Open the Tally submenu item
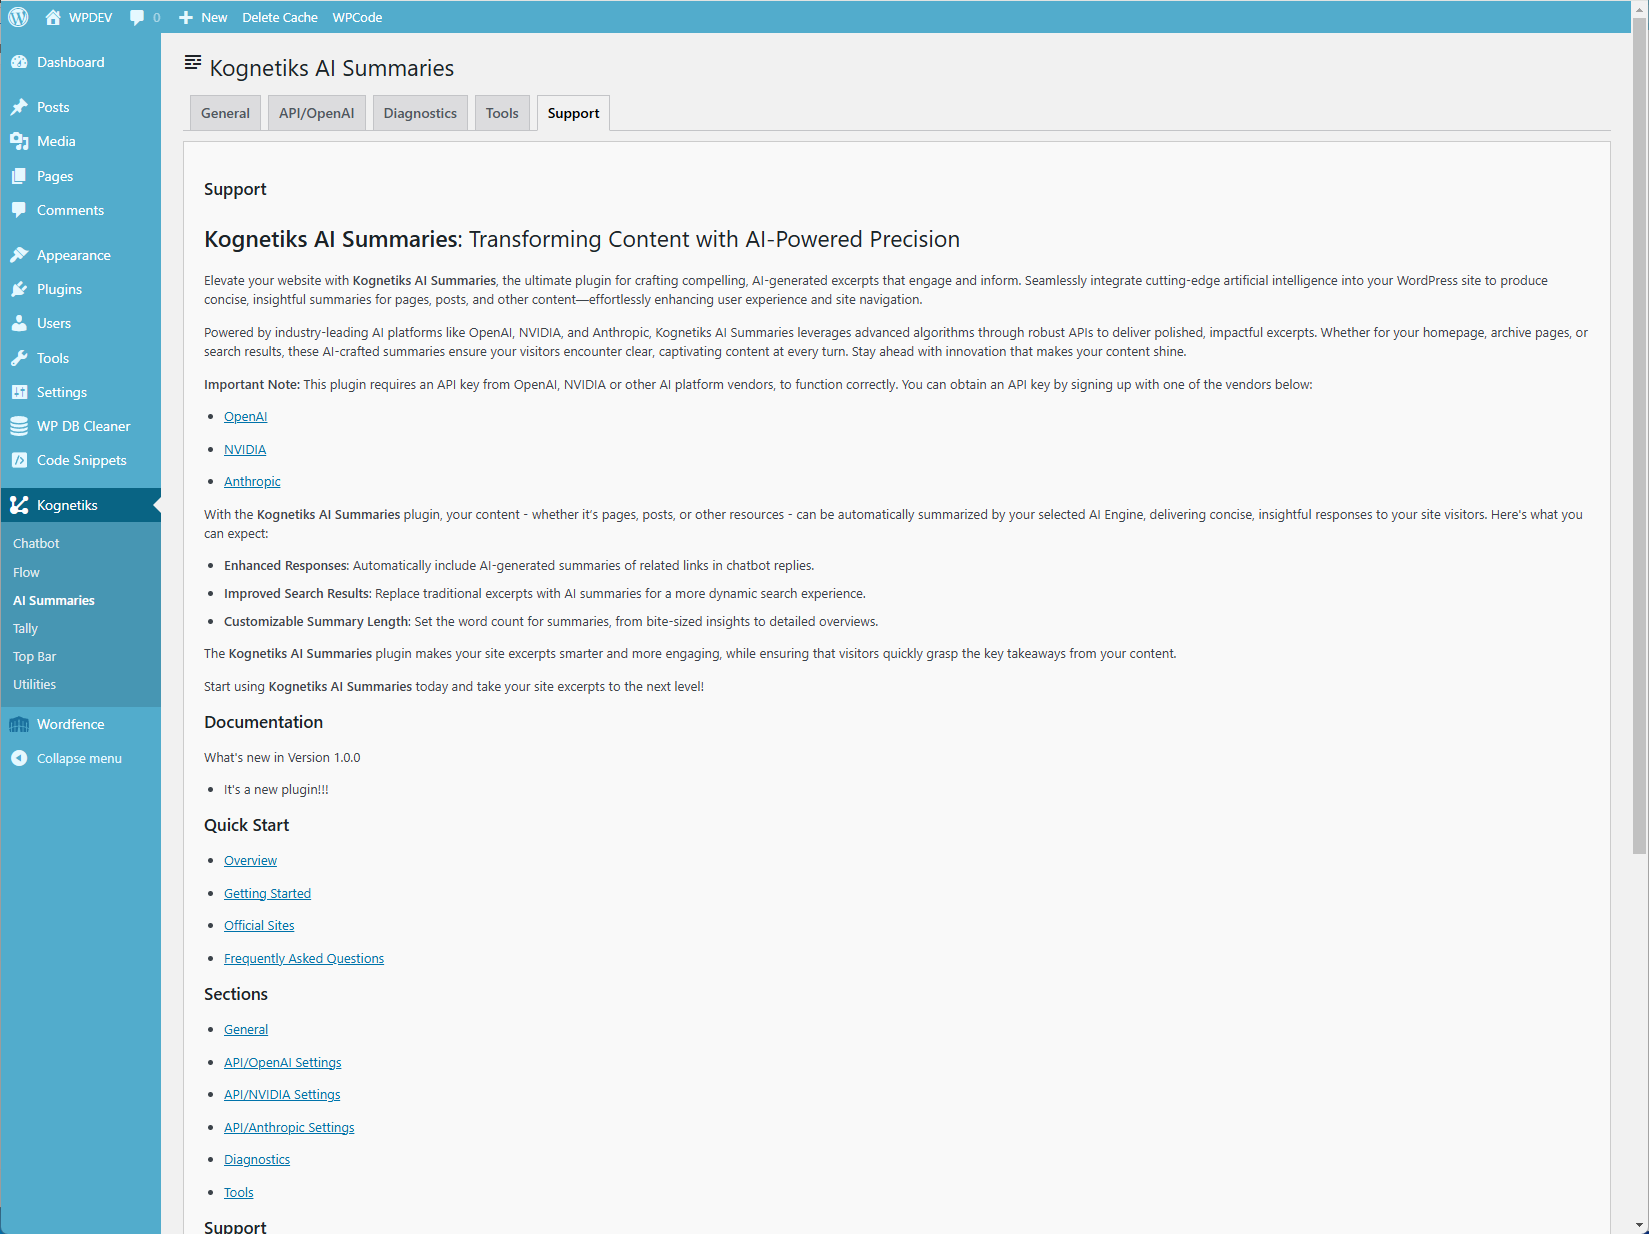1649x1234 pixels. point(25,628)
